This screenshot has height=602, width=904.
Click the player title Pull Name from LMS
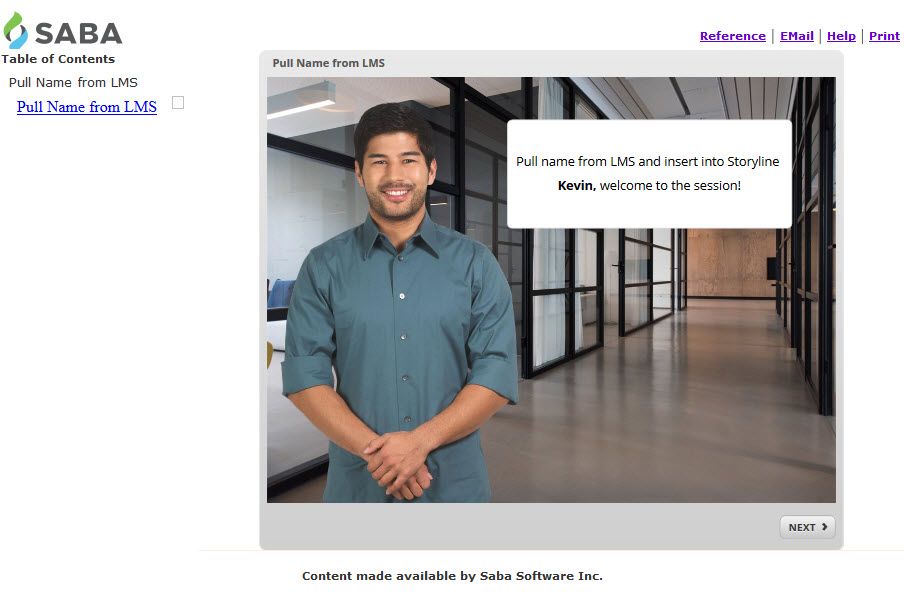pos(328,63)
